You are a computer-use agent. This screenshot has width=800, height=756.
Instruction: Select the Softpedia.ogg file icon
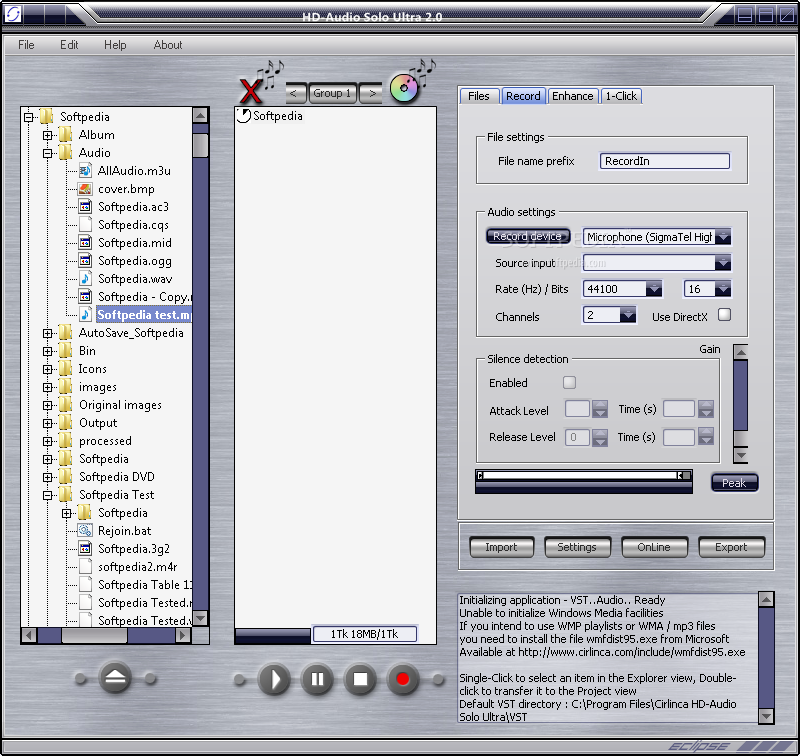(x=85, y=261)
